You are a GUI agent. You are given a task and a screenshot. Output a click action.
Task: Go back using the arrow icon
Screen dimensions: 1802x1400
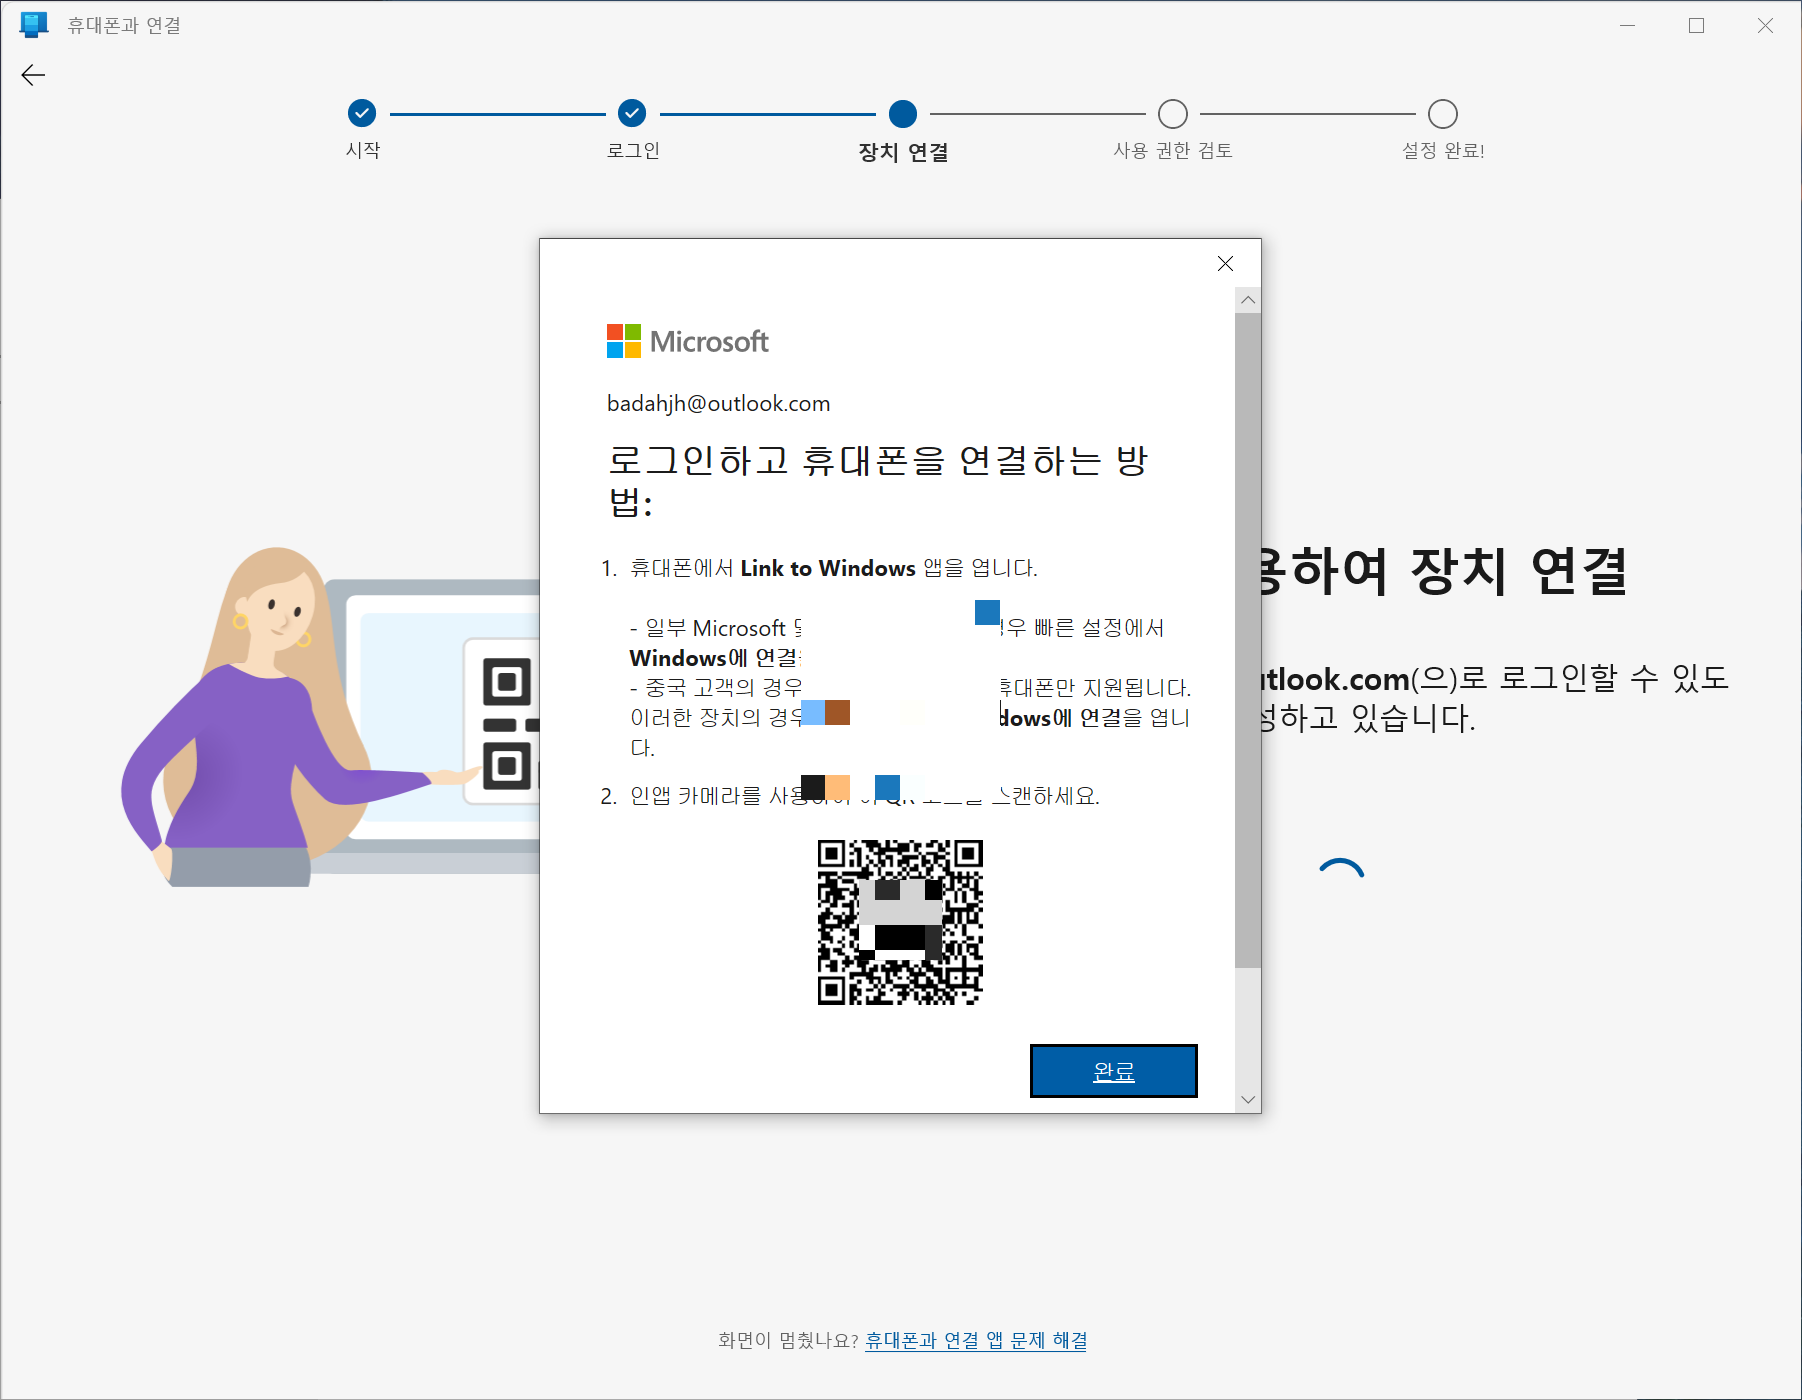point(33,75)
